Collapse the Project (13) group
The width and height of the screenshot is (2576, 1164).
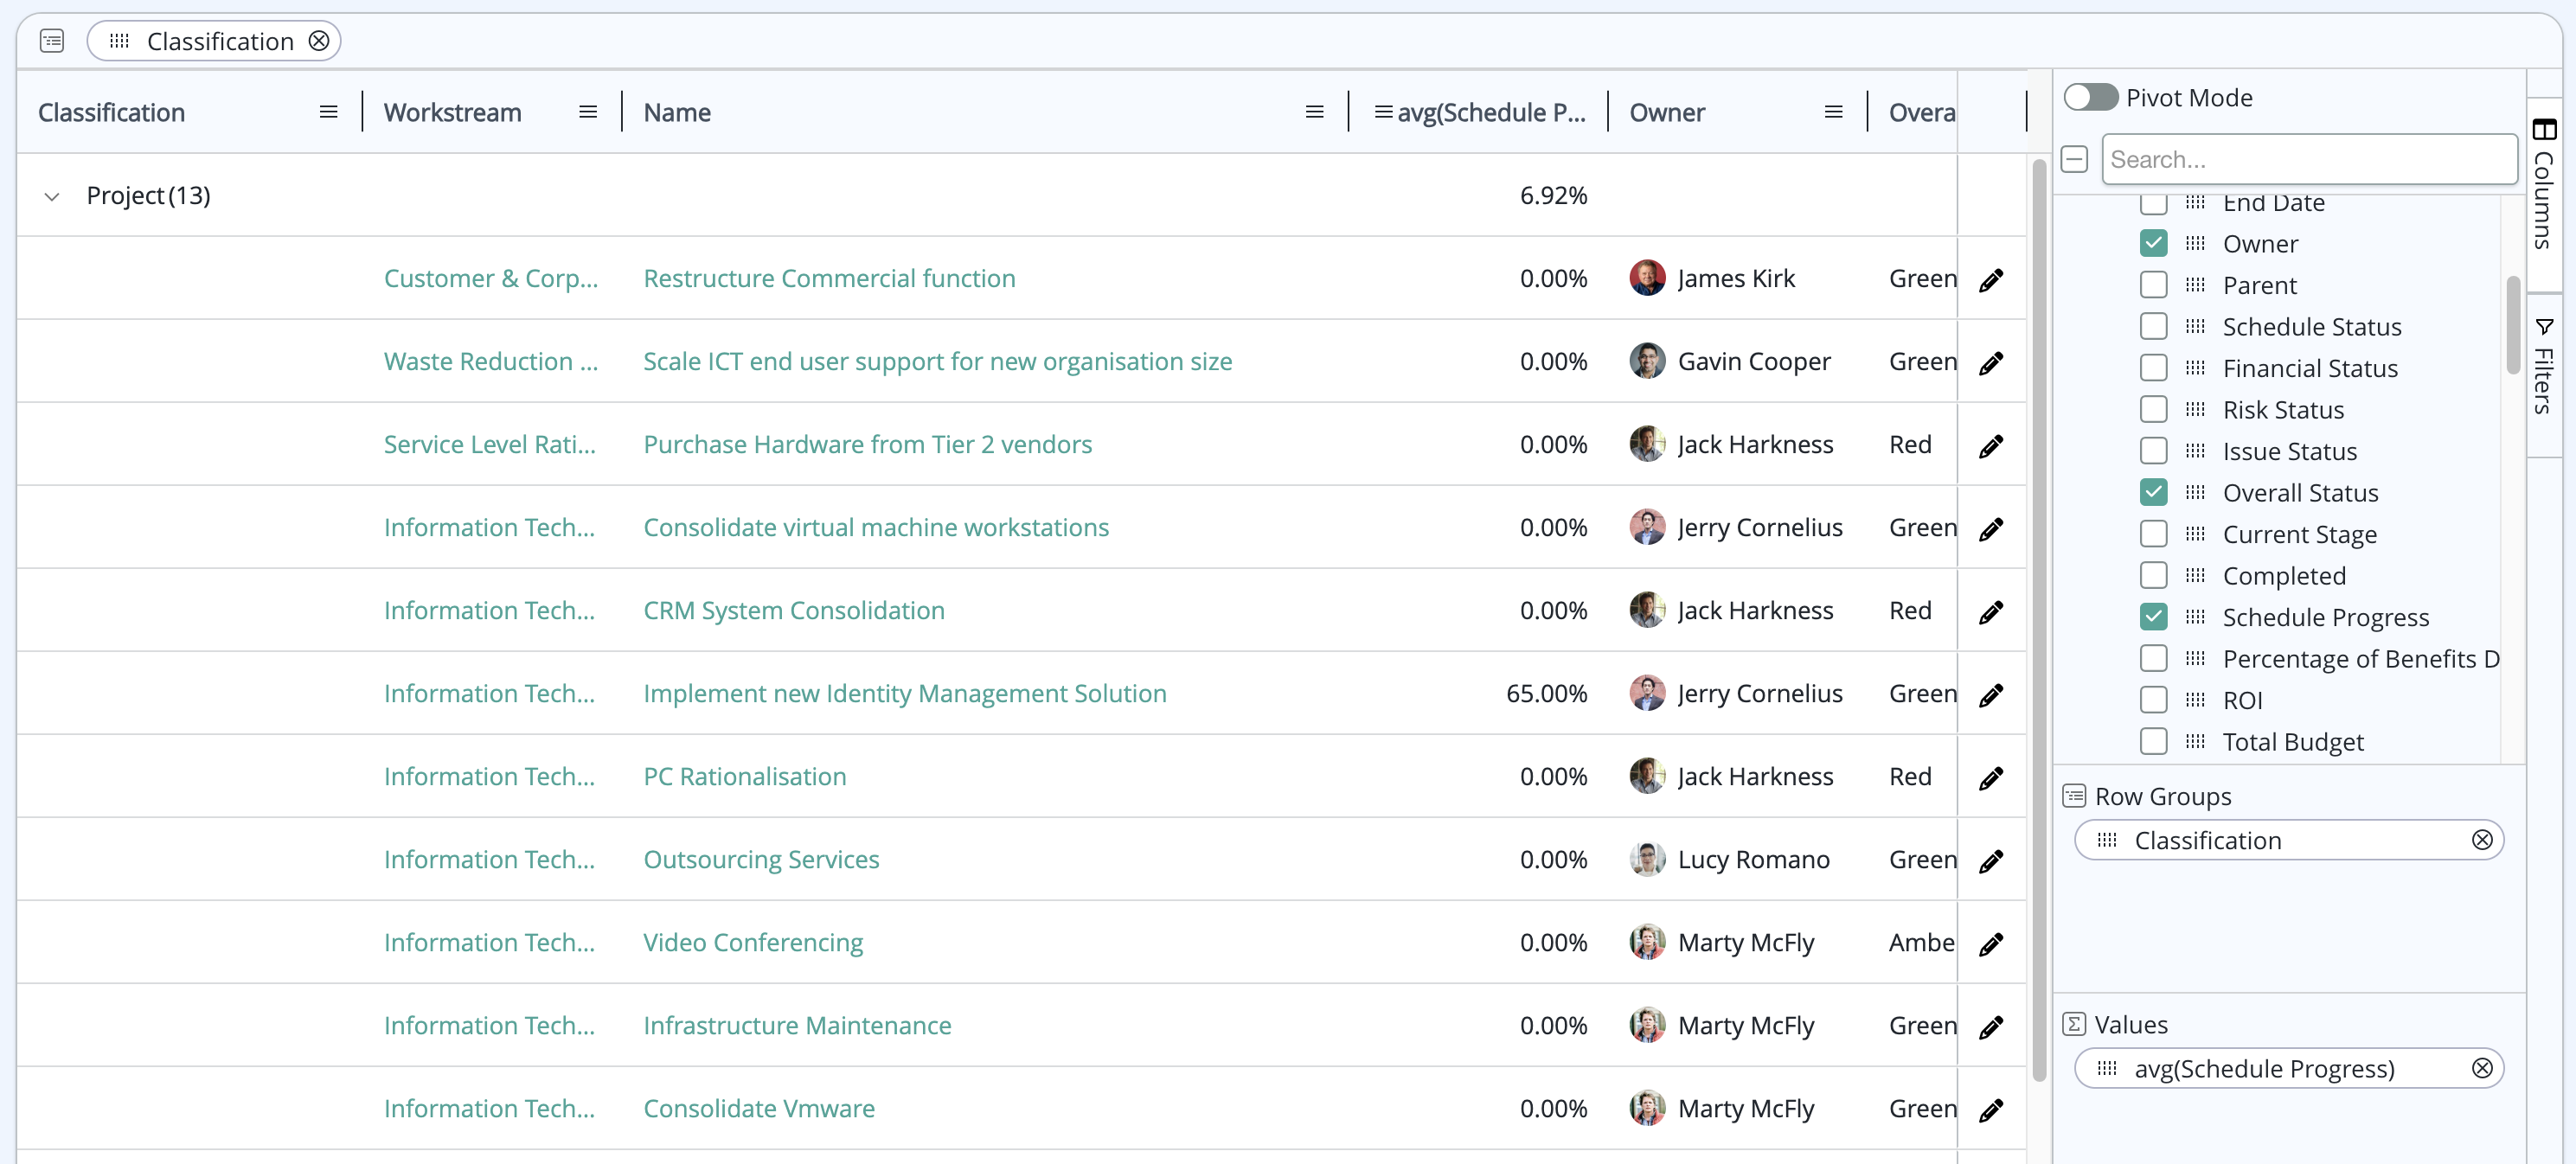pos(52,196)
